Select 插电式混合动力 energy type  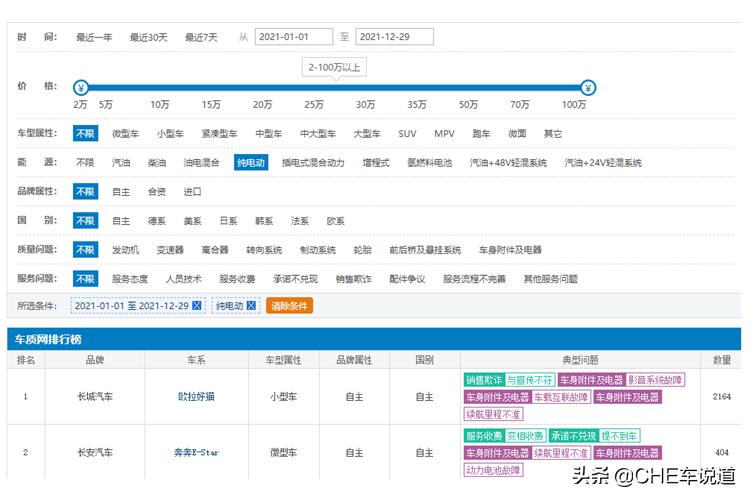(x=313, y=163)
